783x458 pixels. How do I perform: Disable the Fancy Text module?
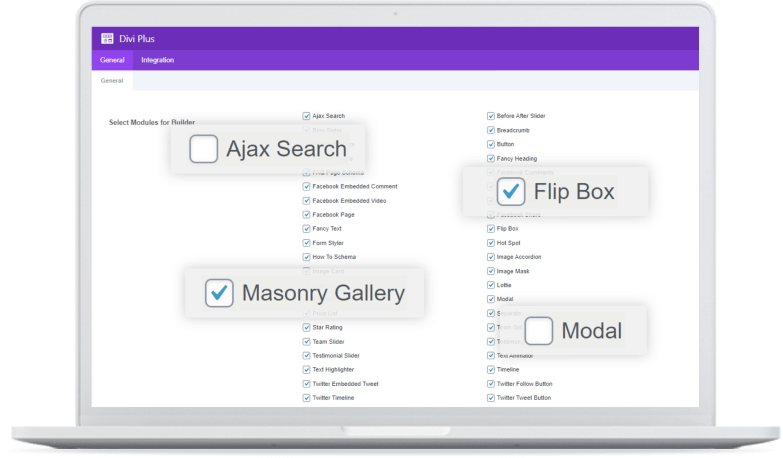[x=306, y=228]
